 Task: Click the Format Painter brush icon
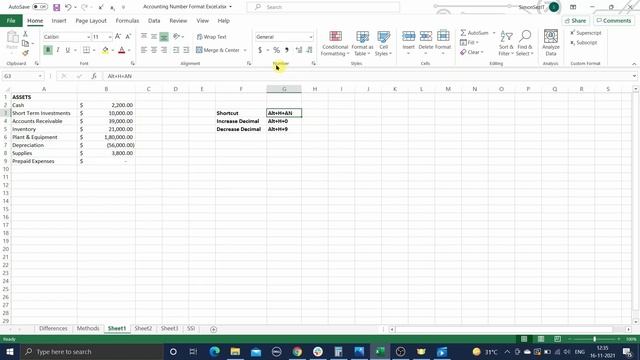[25, 53]
